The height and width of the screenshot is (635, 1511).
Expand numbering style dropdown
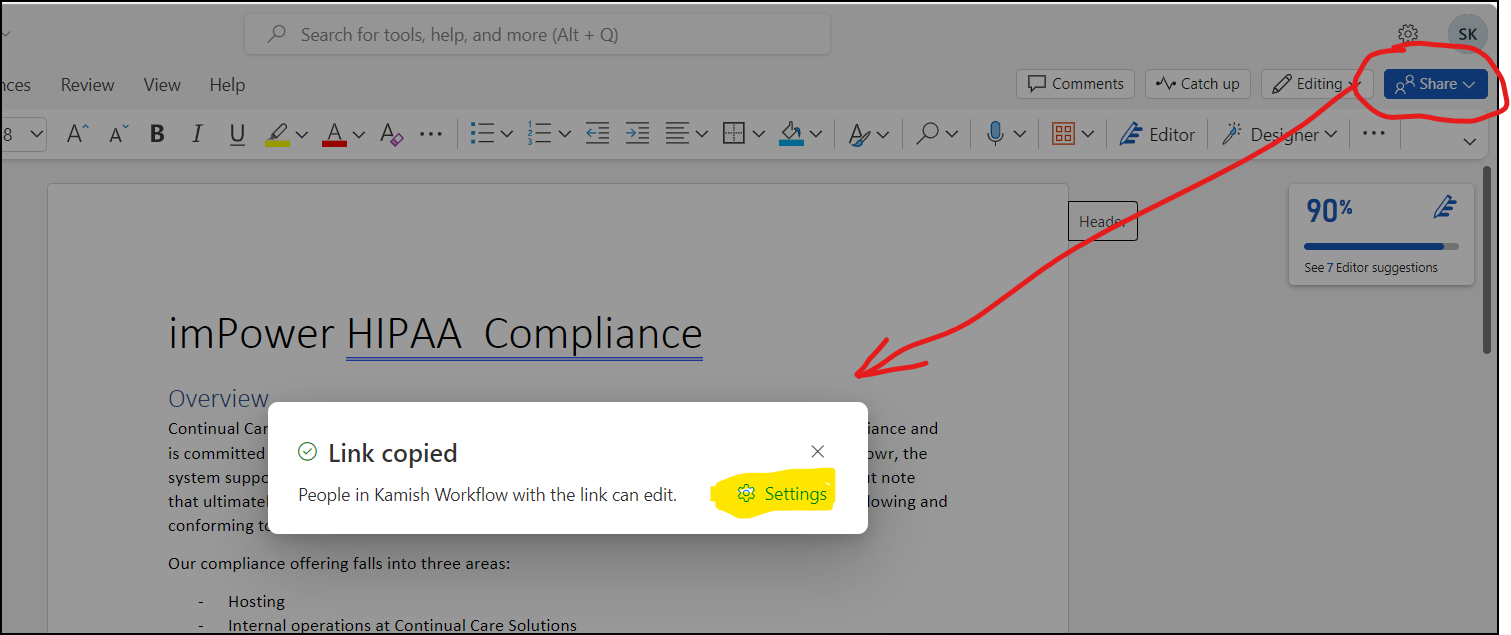[x=564, y=134]
